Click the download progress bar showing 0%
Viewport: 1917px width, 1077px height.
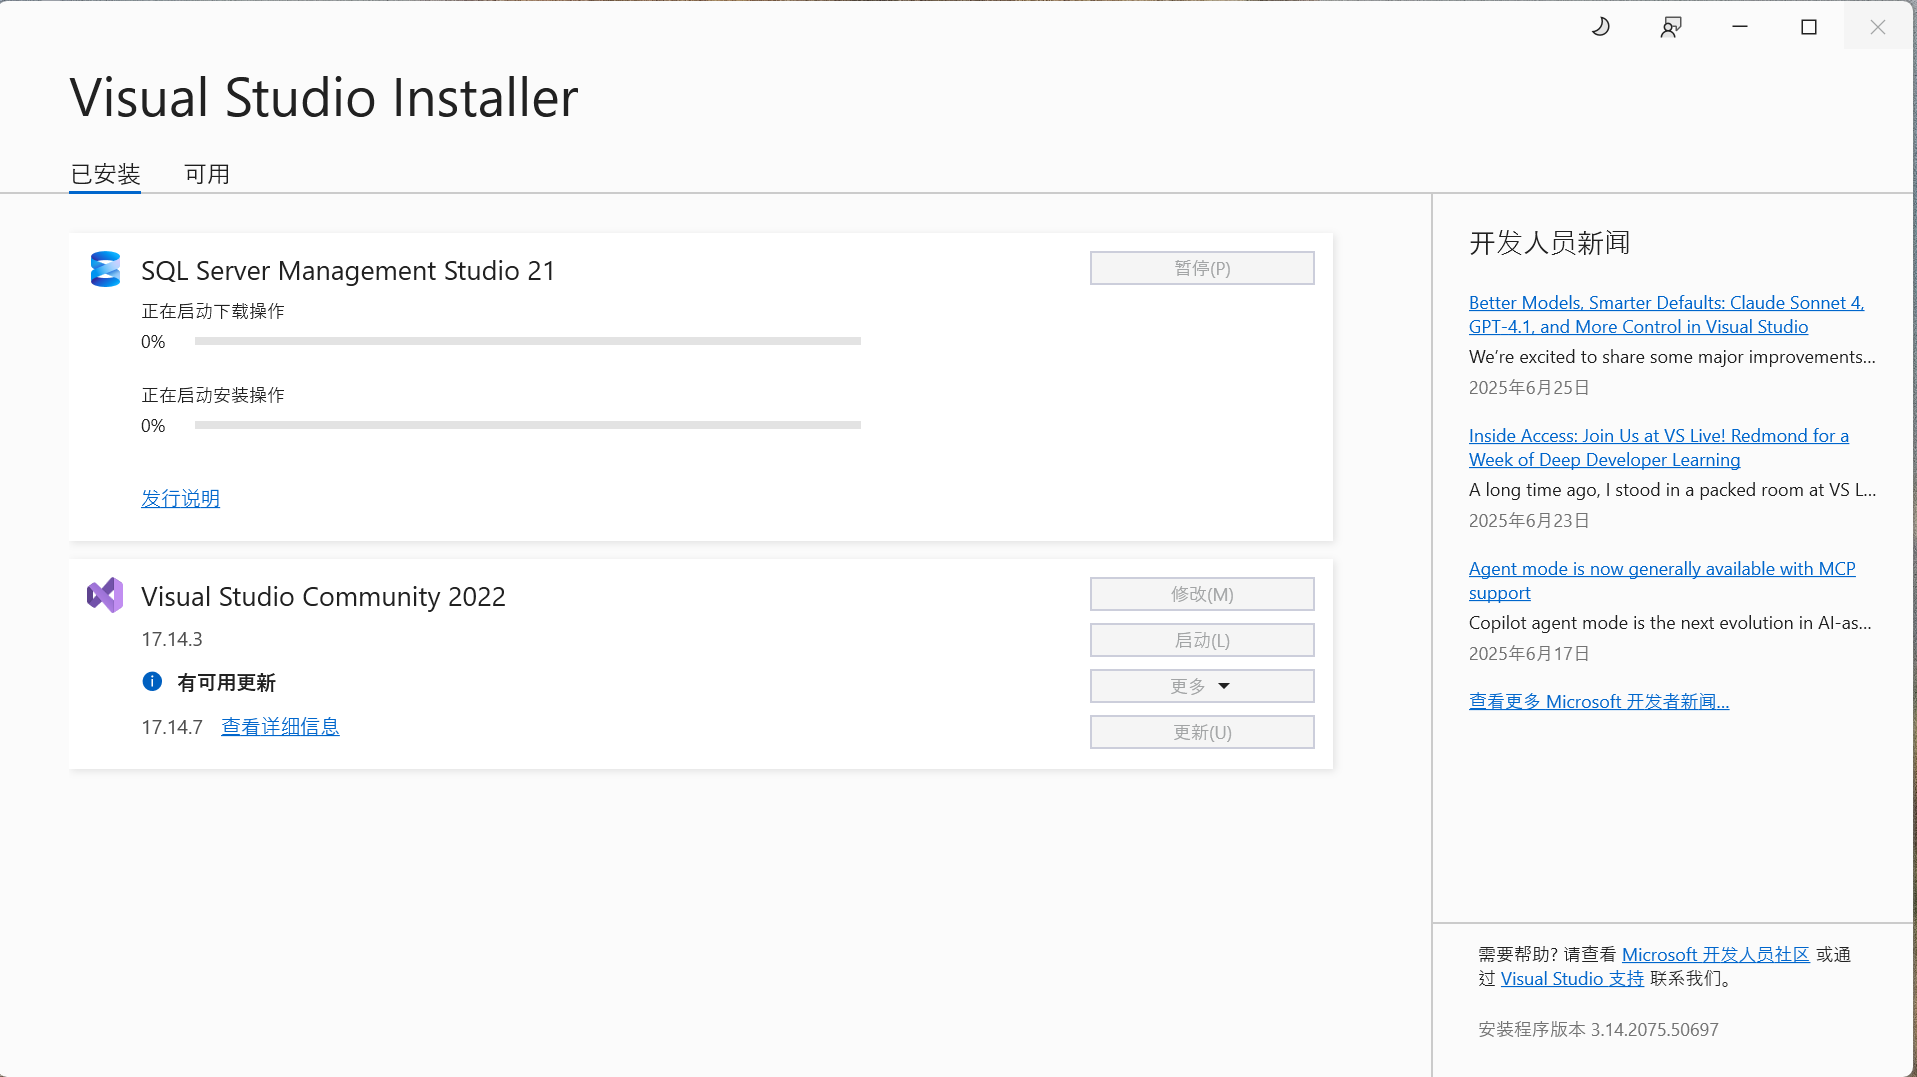(x=528, y=340)
